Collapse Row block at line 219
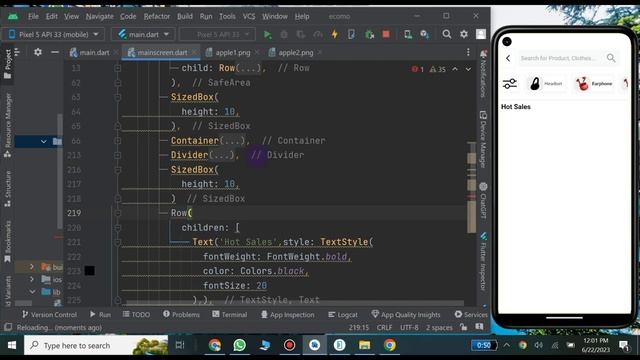640x360 pixels. point(118,213)
